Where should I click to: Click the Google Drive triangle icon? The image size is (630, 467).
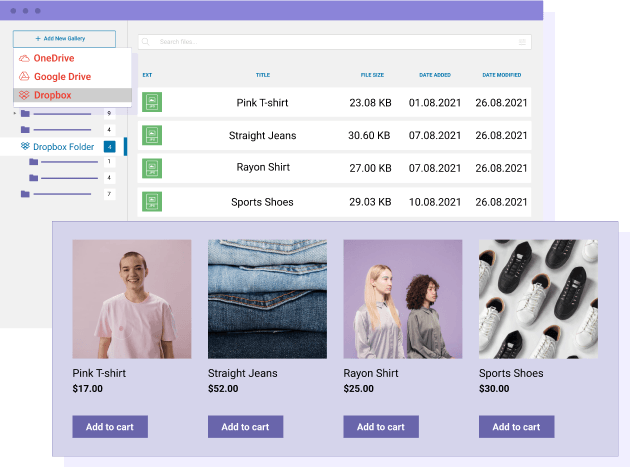pyautogui.click(x=24, y=76)
